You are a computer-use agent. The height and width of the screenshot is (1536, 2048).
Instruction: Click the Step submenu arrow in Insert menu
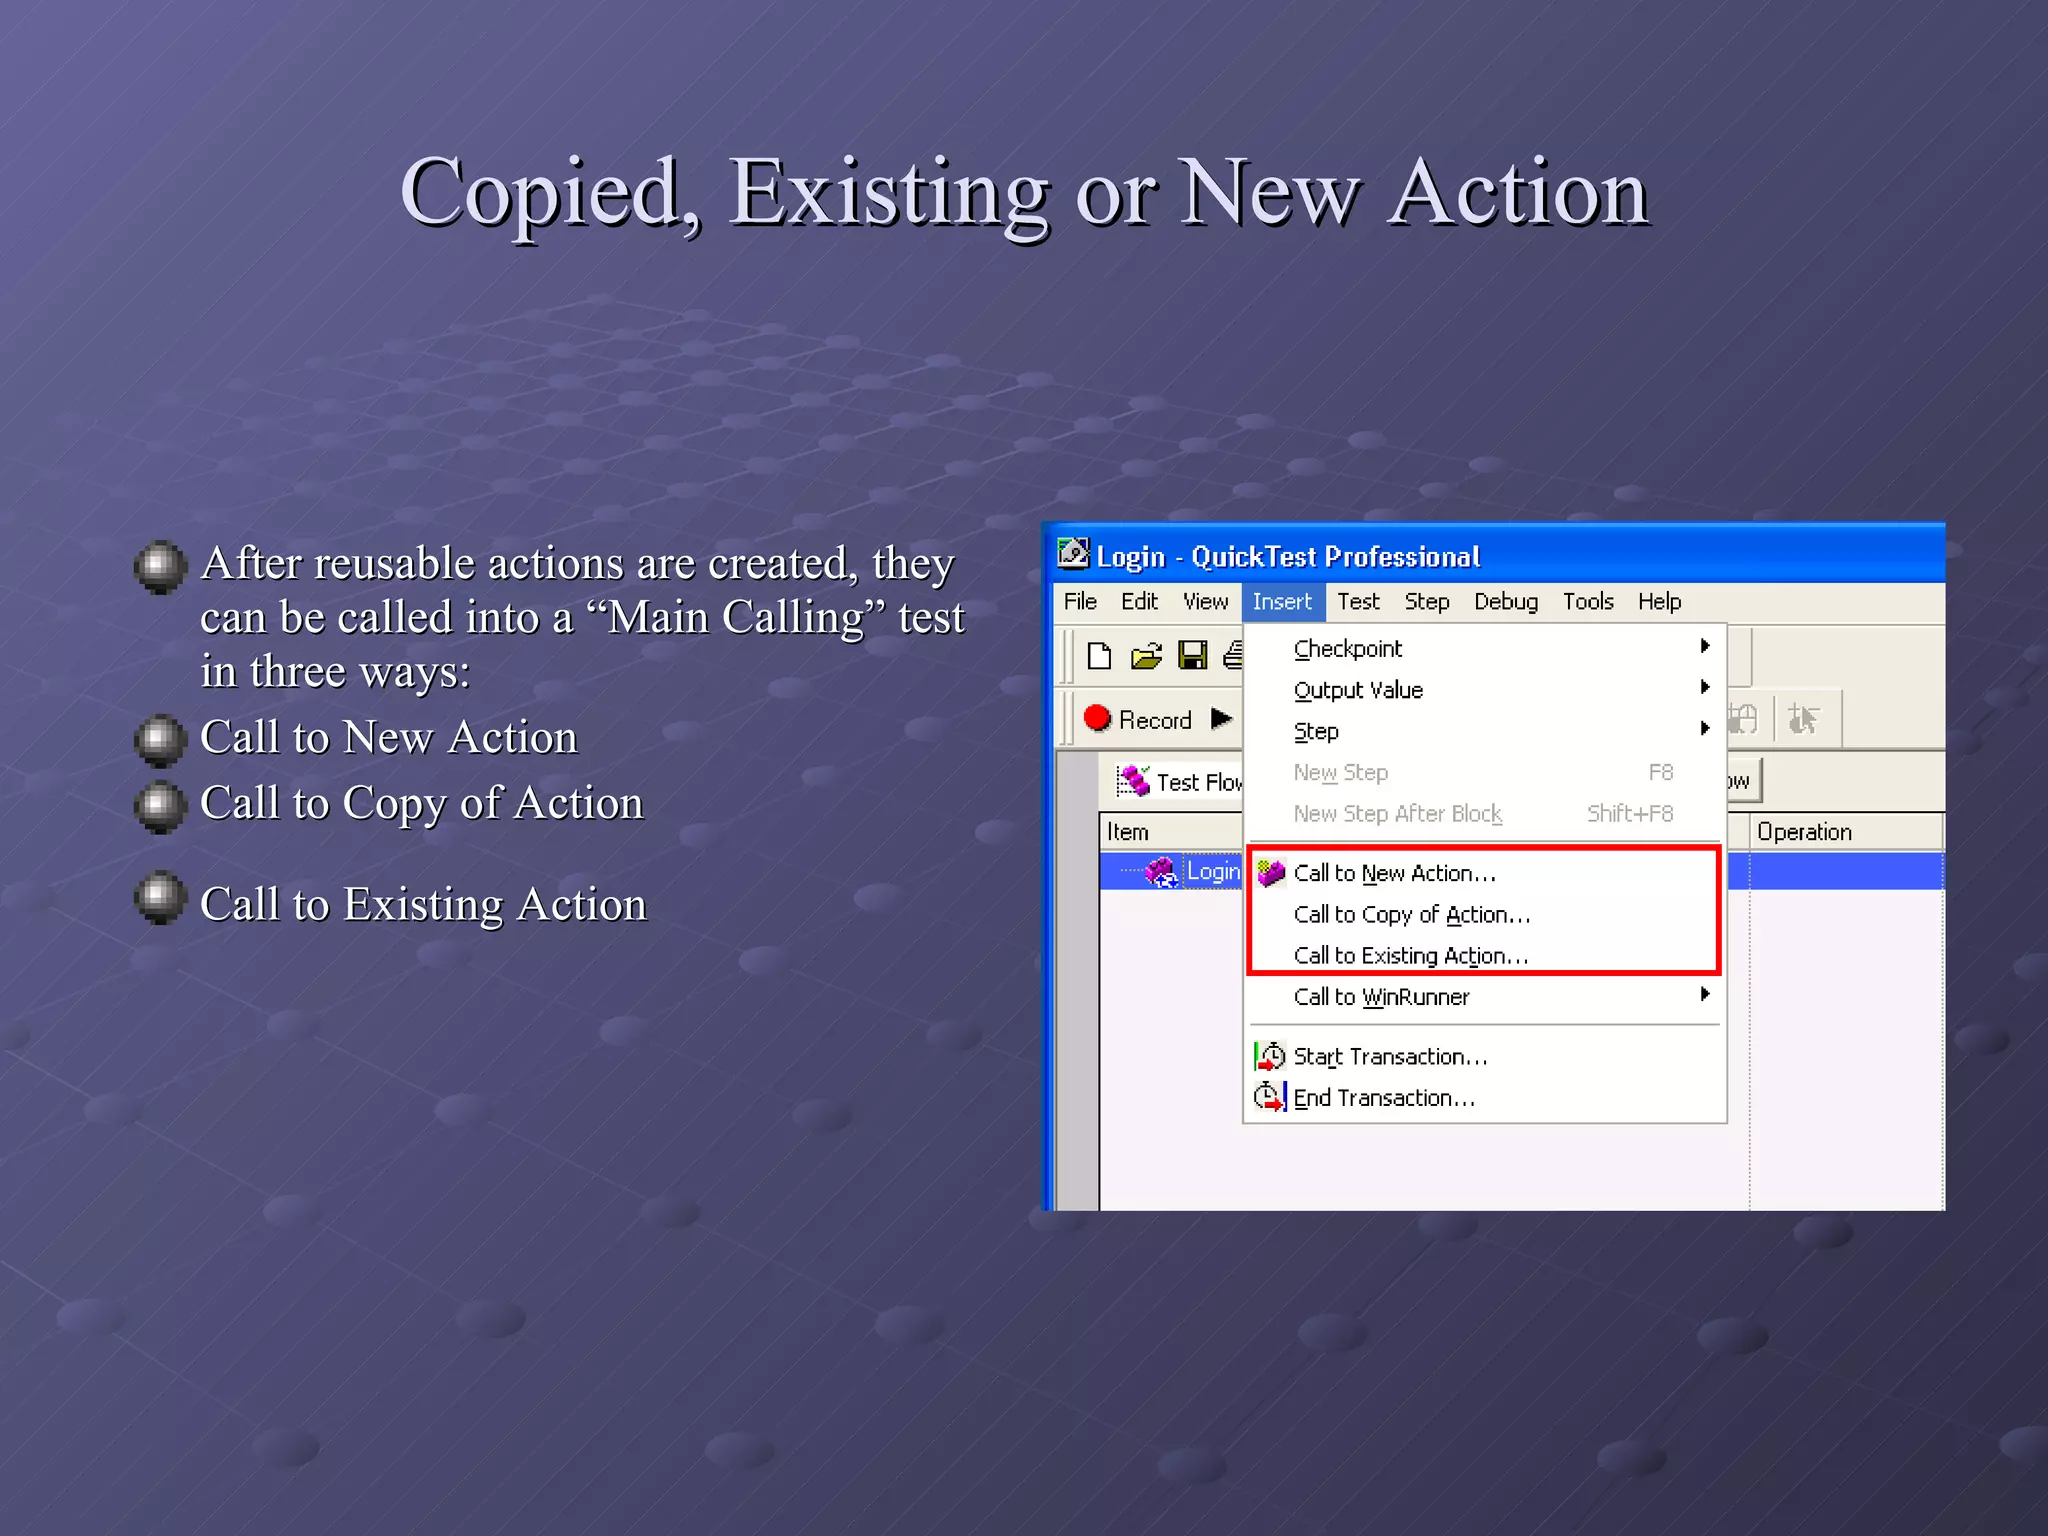[1705, 728]
